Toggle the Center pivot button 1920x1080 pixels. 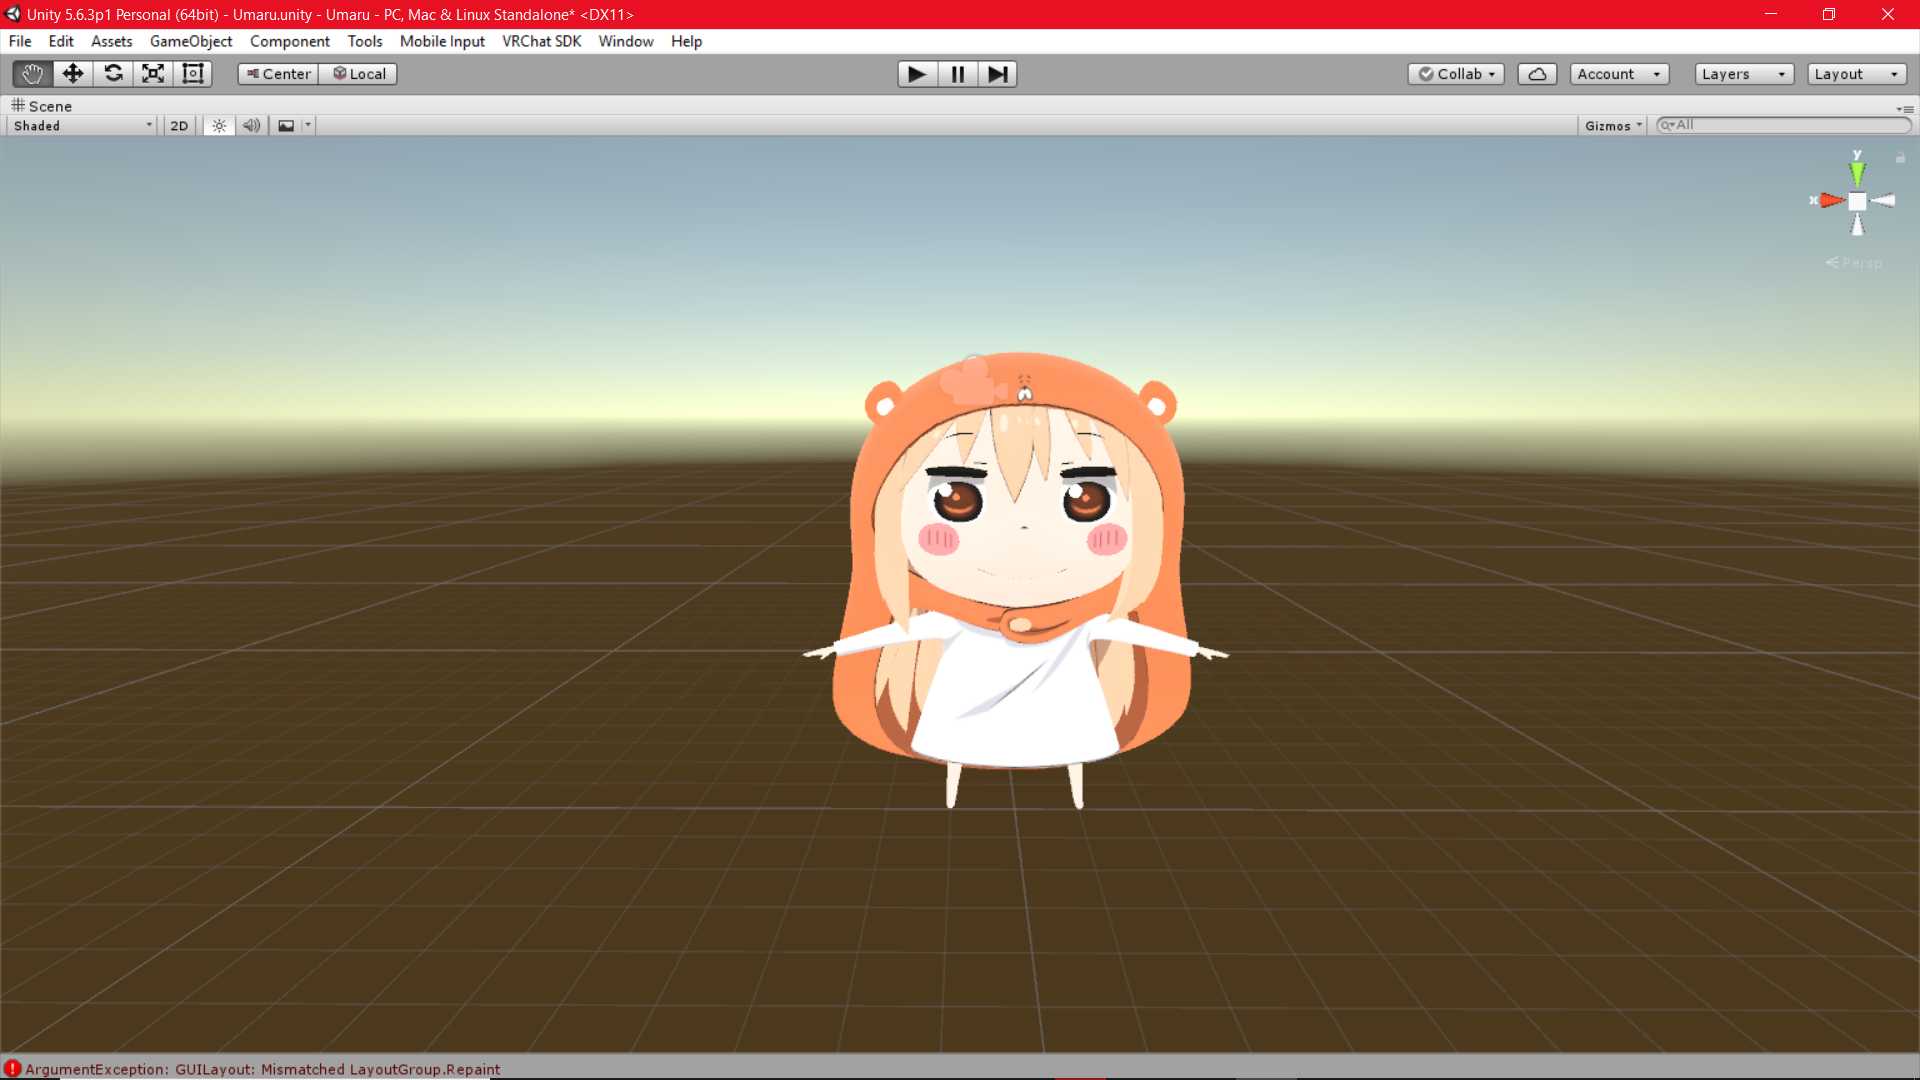(x=278, y=74)
